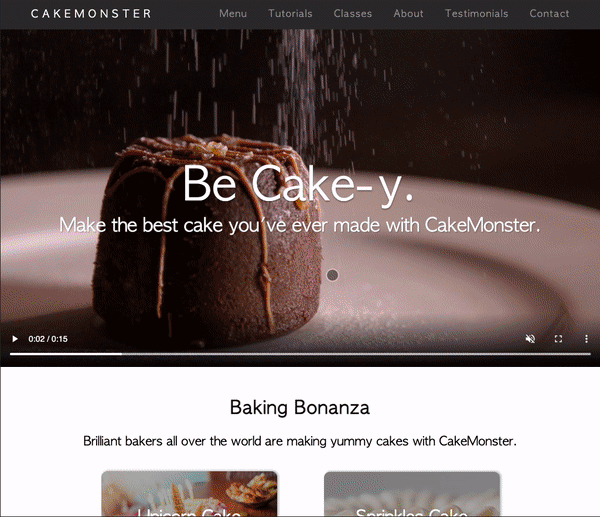Open the Classes link

point(352,14)
